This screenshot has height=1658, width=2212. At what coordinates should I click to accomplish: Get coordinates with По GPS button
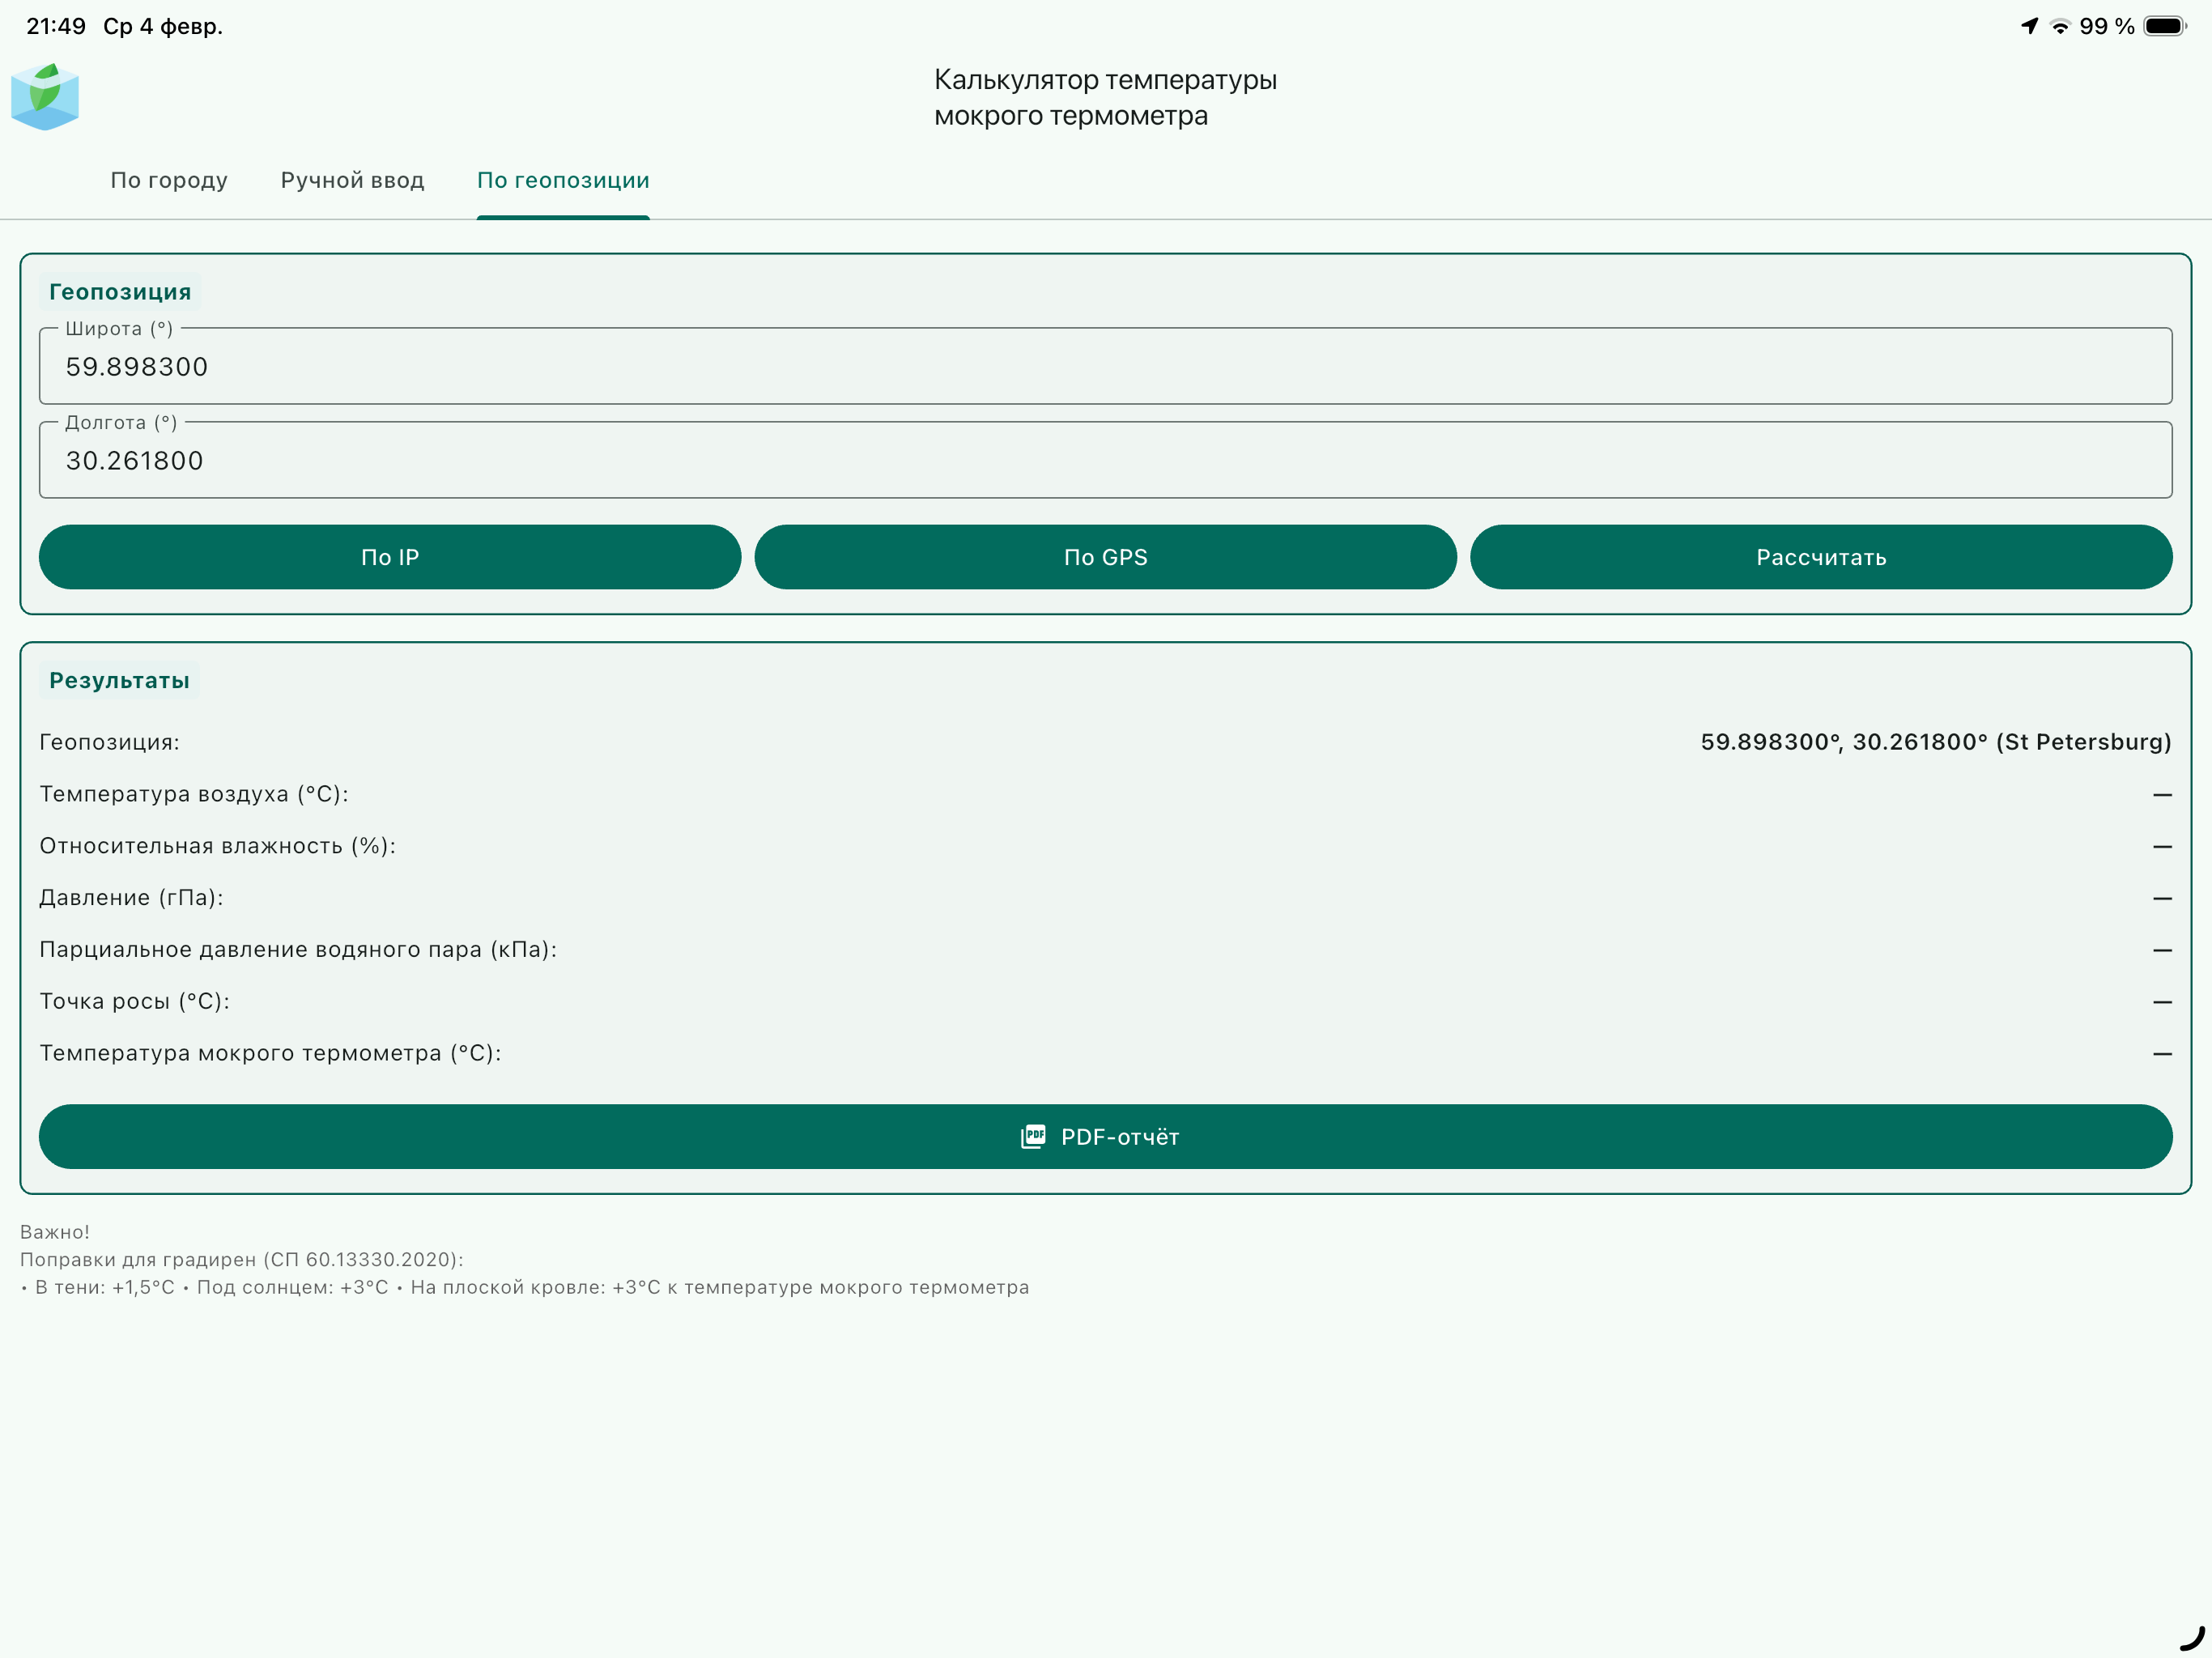[1105, 557]
